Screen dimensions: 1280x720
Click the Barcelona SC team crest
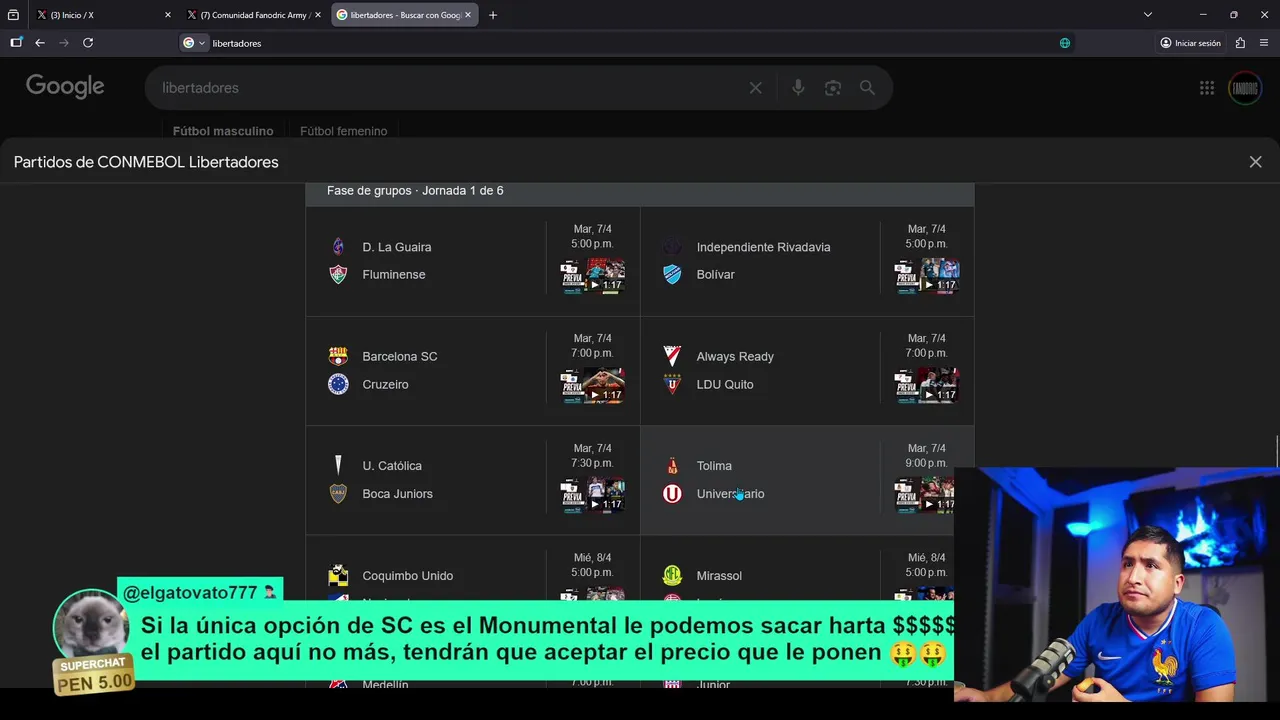(x=338, y=356)
